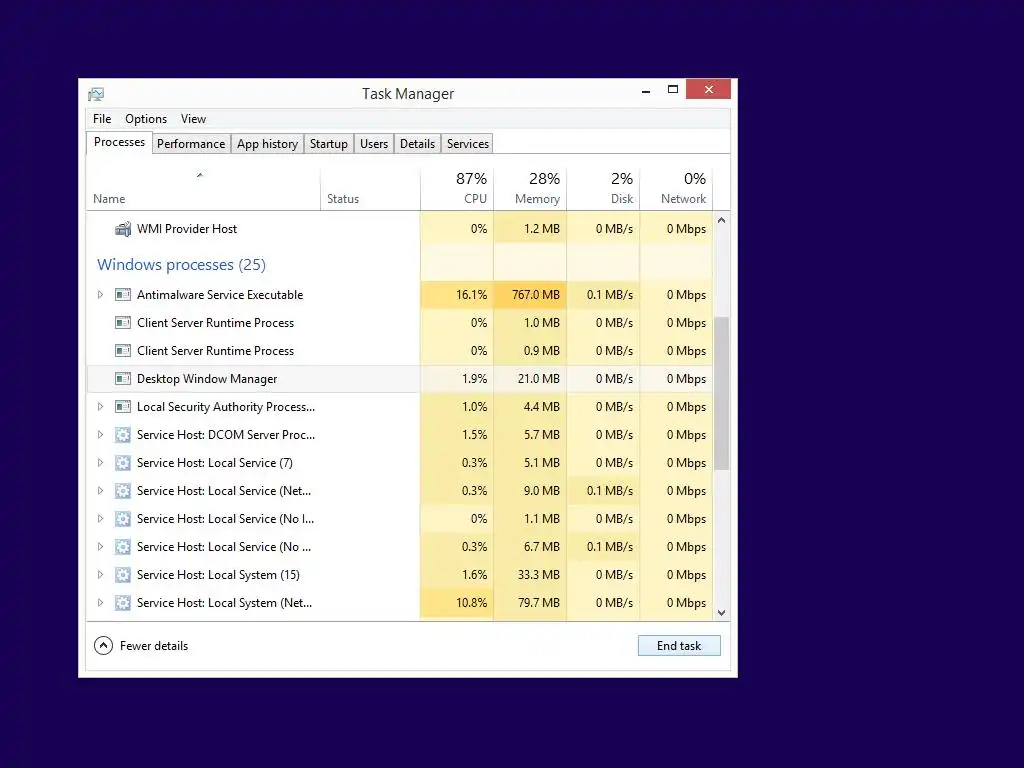Click the 16.1% CPU cell
Image resolution: width=1024 pixels, height=768 pixels.
click(x=457, y=295)
